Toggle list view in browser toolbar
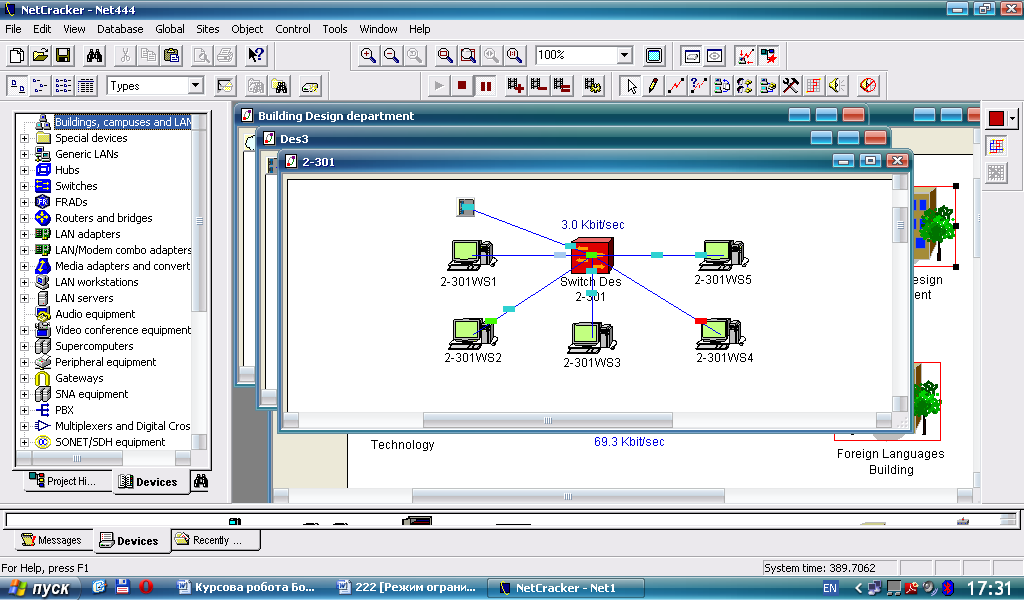This screenshot has height=600, width=1024. coord(63,86)
